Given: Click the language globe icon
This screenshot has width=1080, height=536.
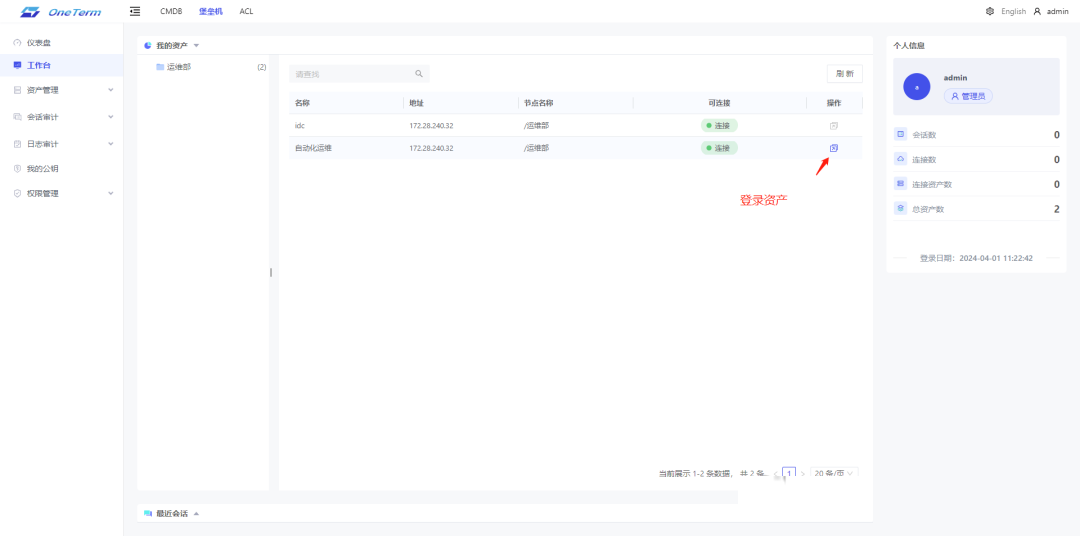Looking at the screenshot, I should [990, 11].
